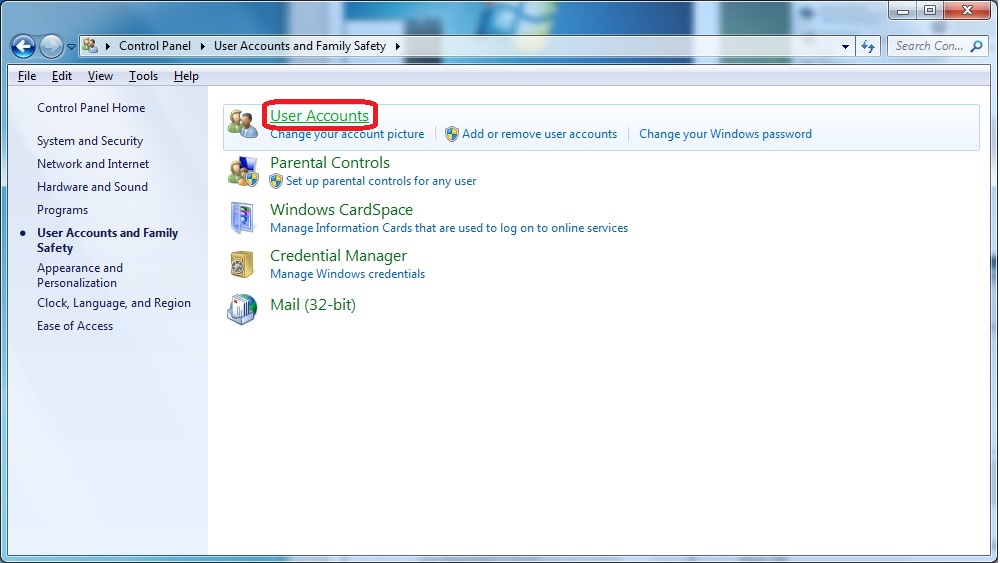Open the View menu
This screenshot has width=1000, height=563.
(100, 76)
